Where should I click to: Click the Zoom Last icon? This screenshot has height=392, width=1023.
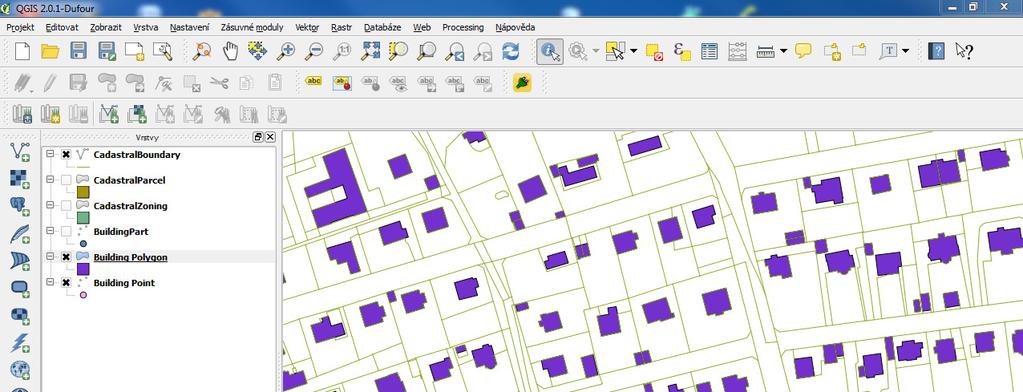click(455, 51)
